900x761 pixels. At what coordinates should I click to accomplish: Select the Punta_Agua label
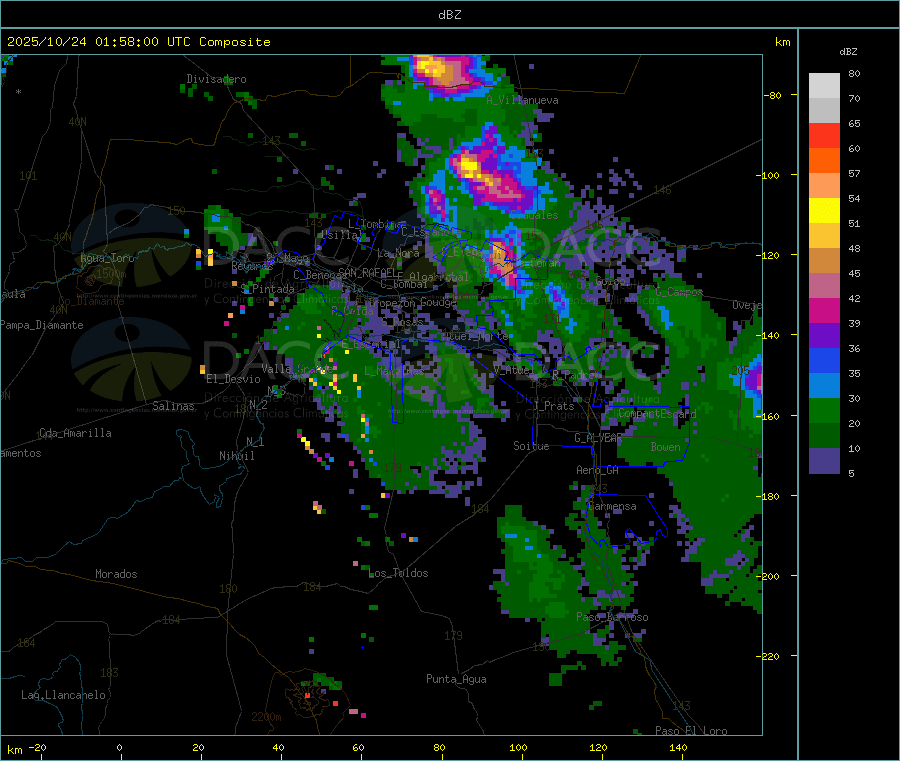456,679
